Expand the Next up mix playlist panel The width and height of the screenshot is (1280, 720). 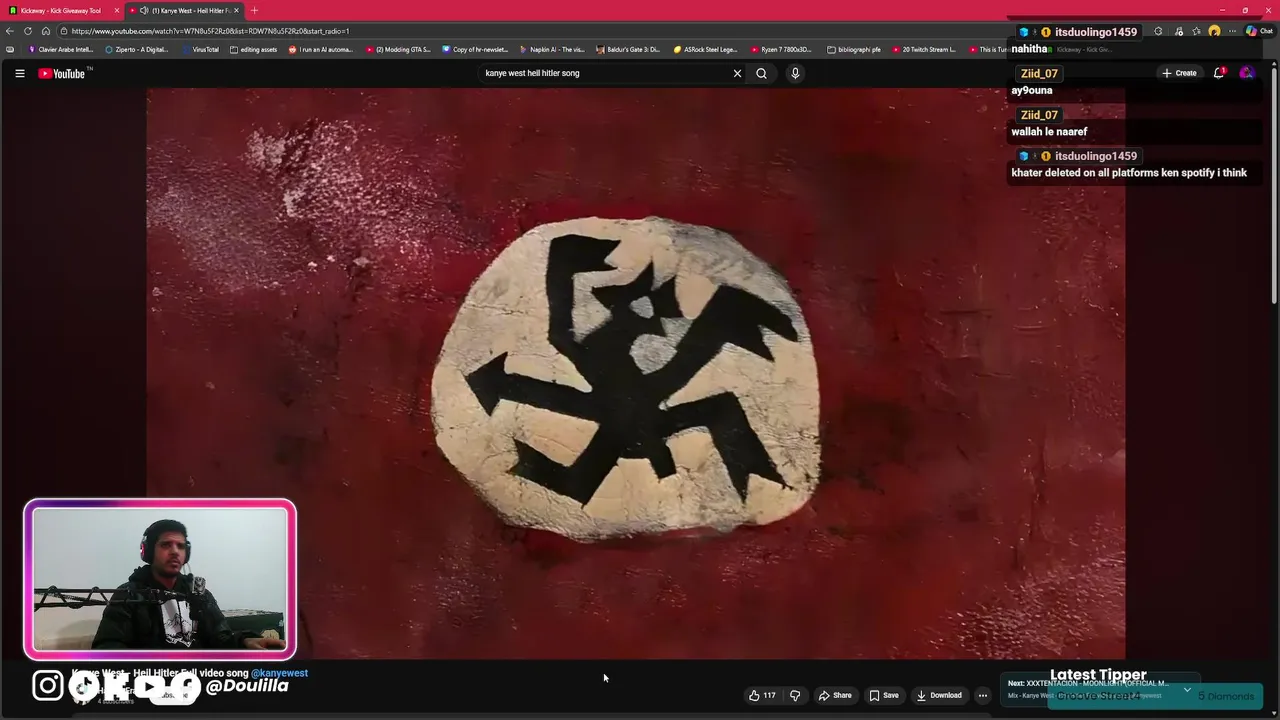coord(1187,689)
